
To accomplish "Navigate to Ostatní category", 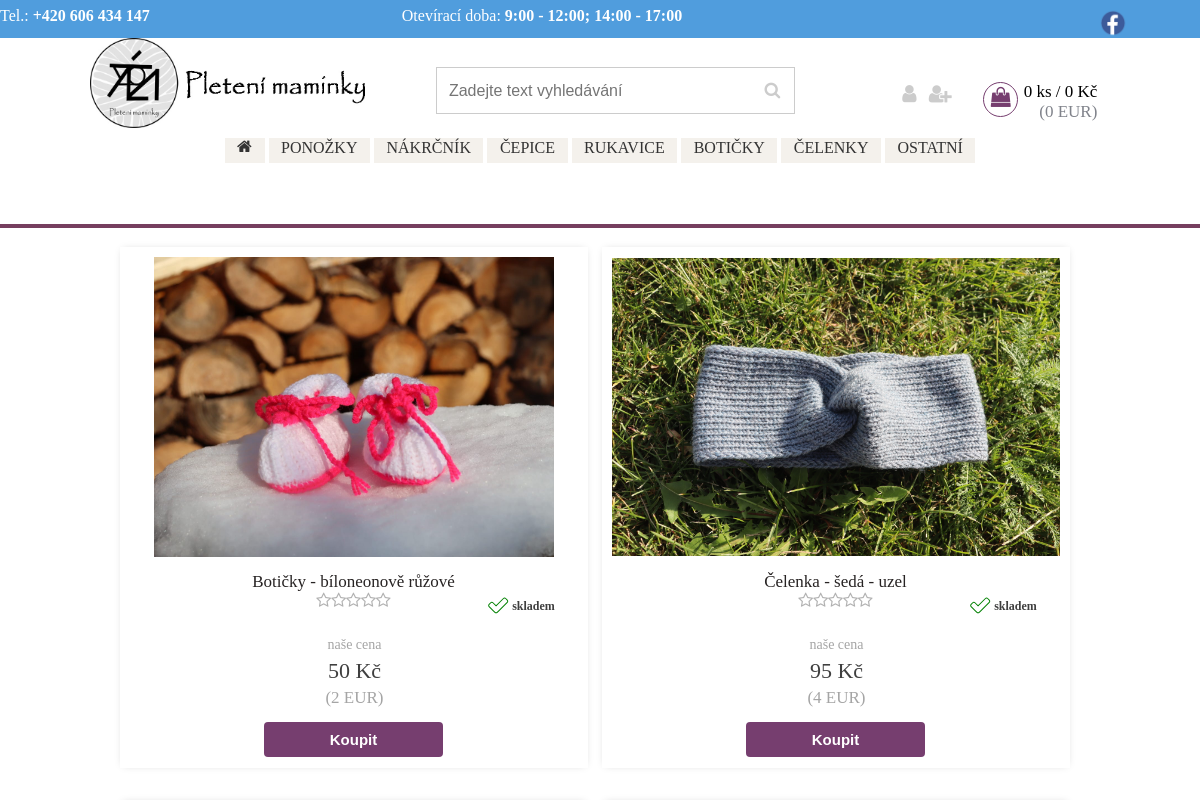I will pyautogui.click(x=929, y=148).
